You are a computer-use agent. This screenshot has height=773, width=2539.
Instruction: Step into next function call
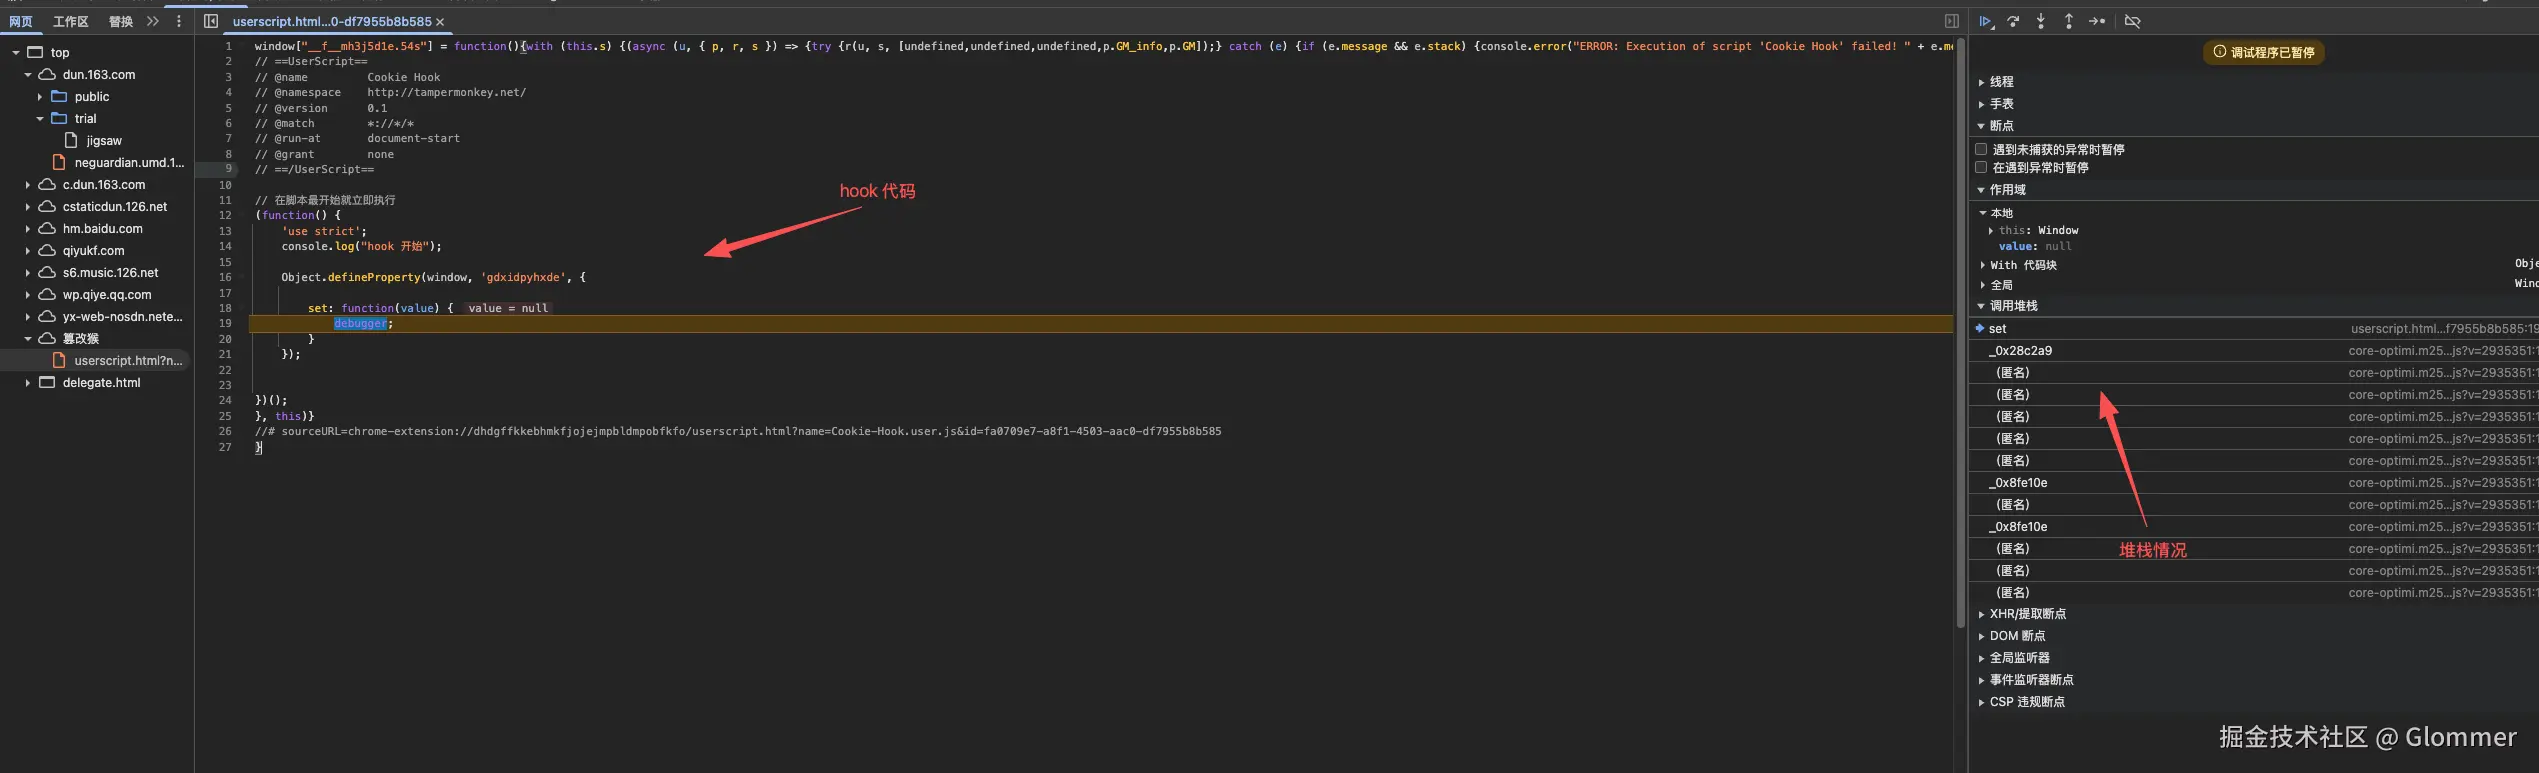(x=2041, y=21)
